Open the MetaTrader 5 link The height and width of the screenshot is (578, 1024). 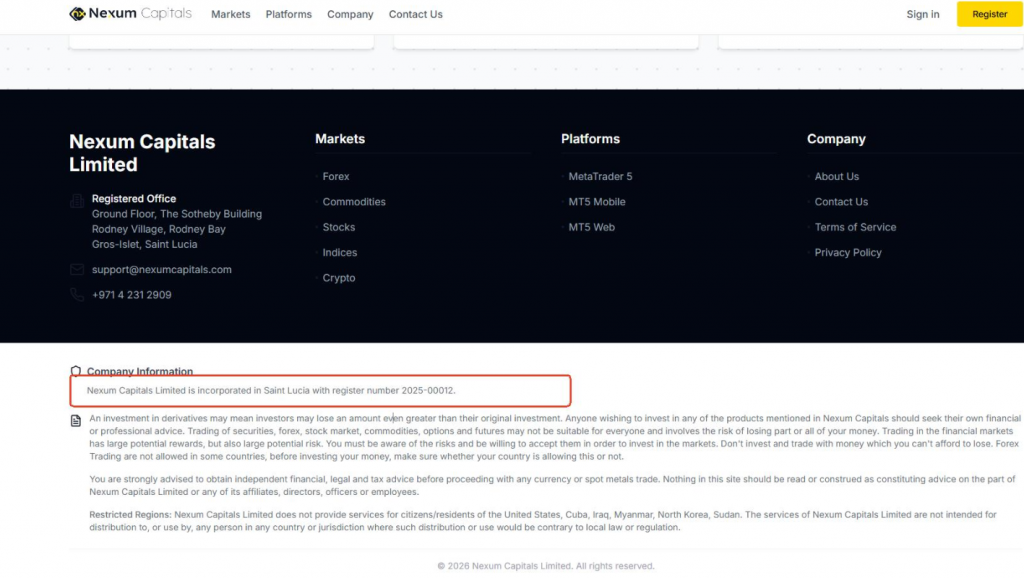point(600,176)
